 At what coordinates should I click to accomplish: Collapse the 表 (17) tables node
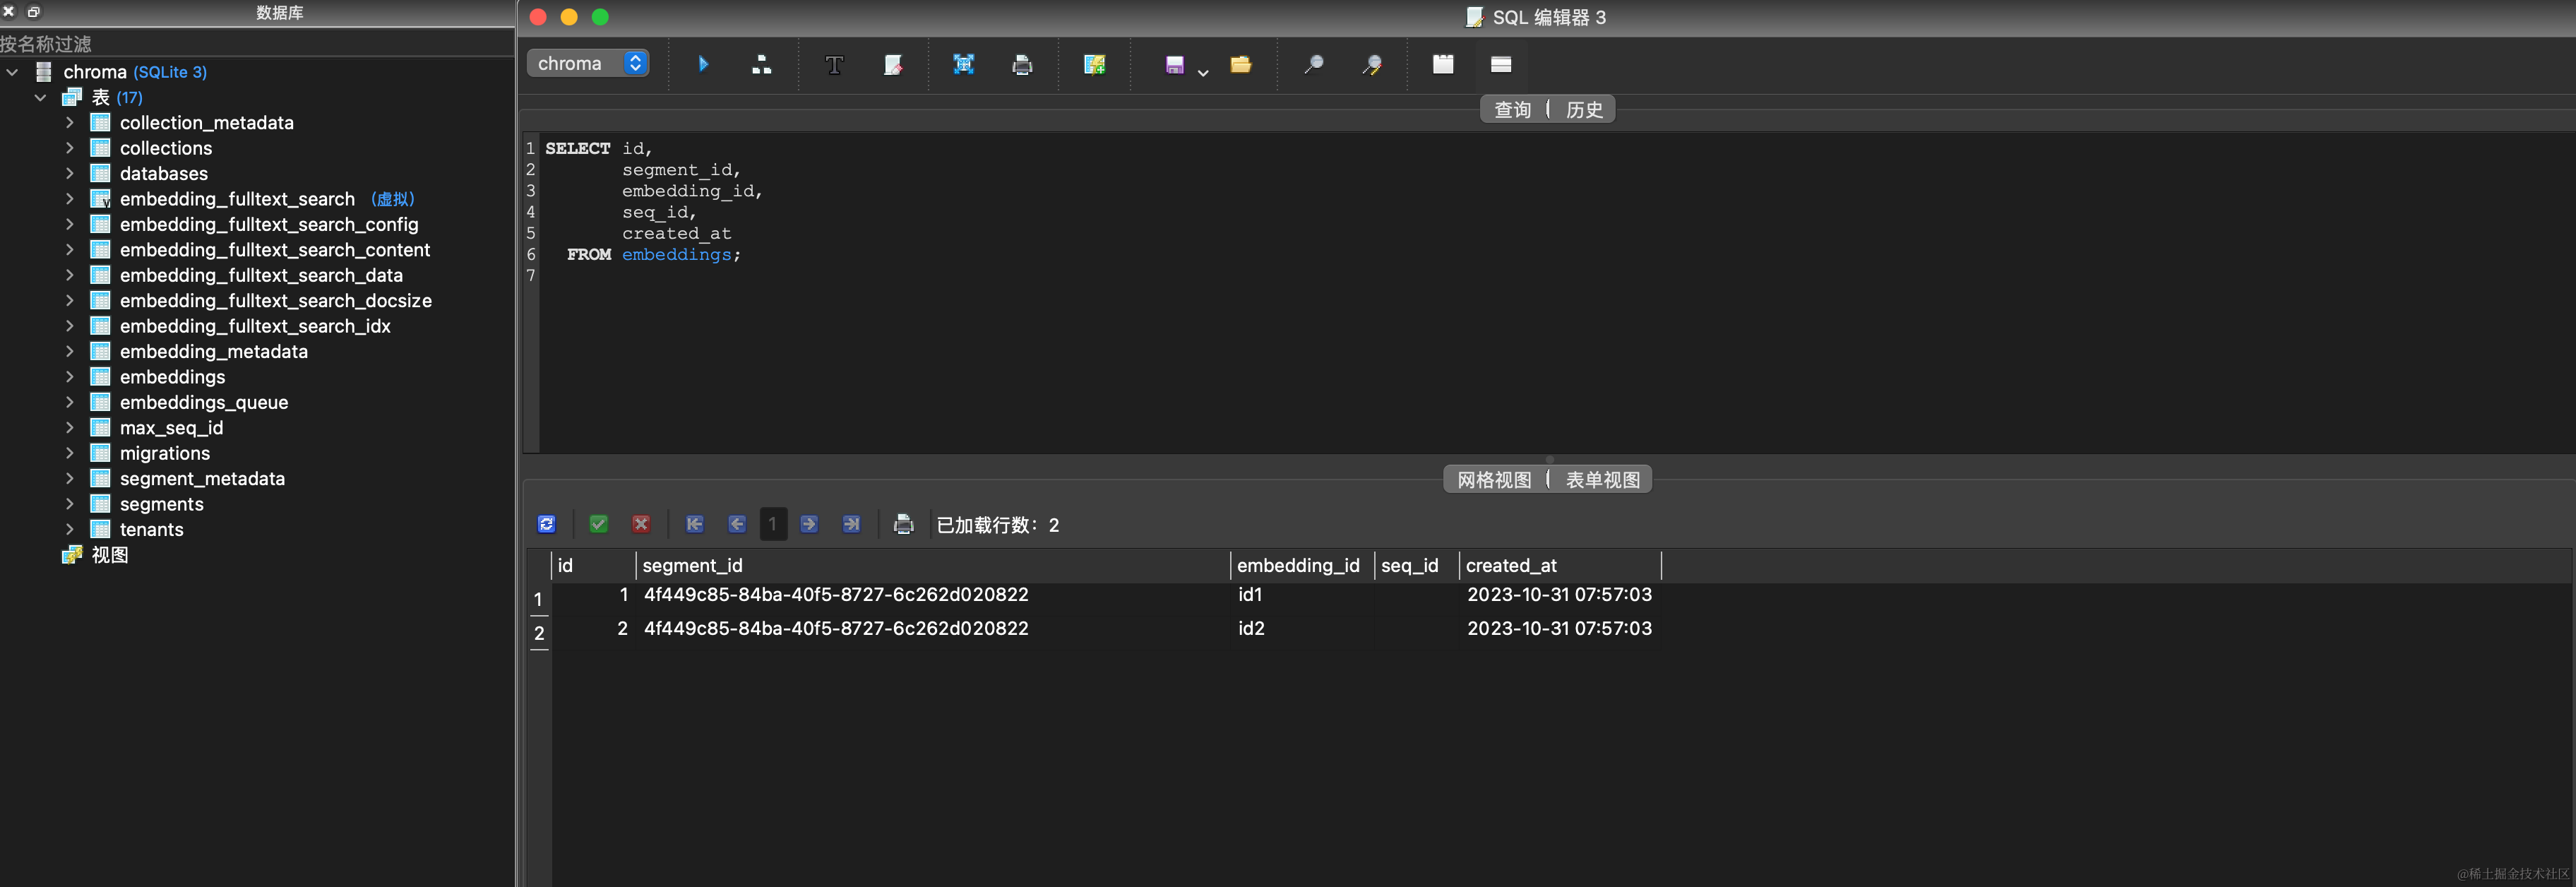(40, 98)
